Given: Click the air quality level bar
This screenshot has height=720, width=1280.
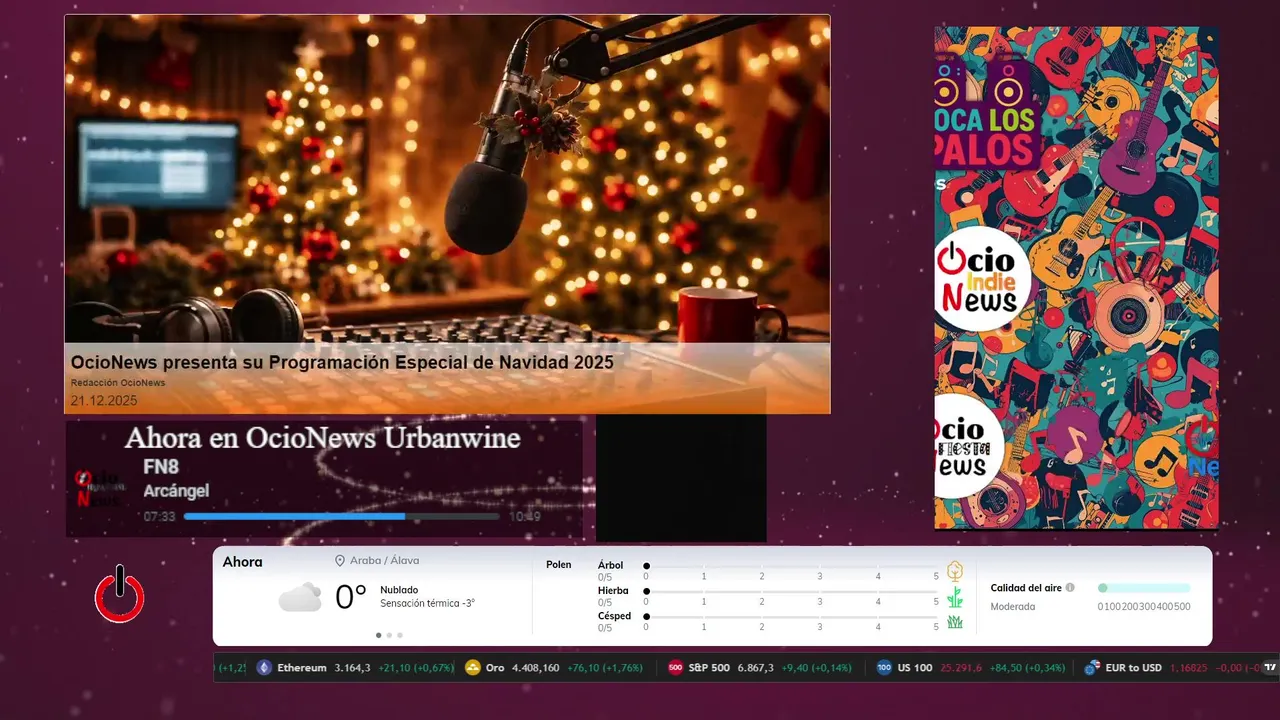Looking at the screenshot, I should click(1144, 588).
